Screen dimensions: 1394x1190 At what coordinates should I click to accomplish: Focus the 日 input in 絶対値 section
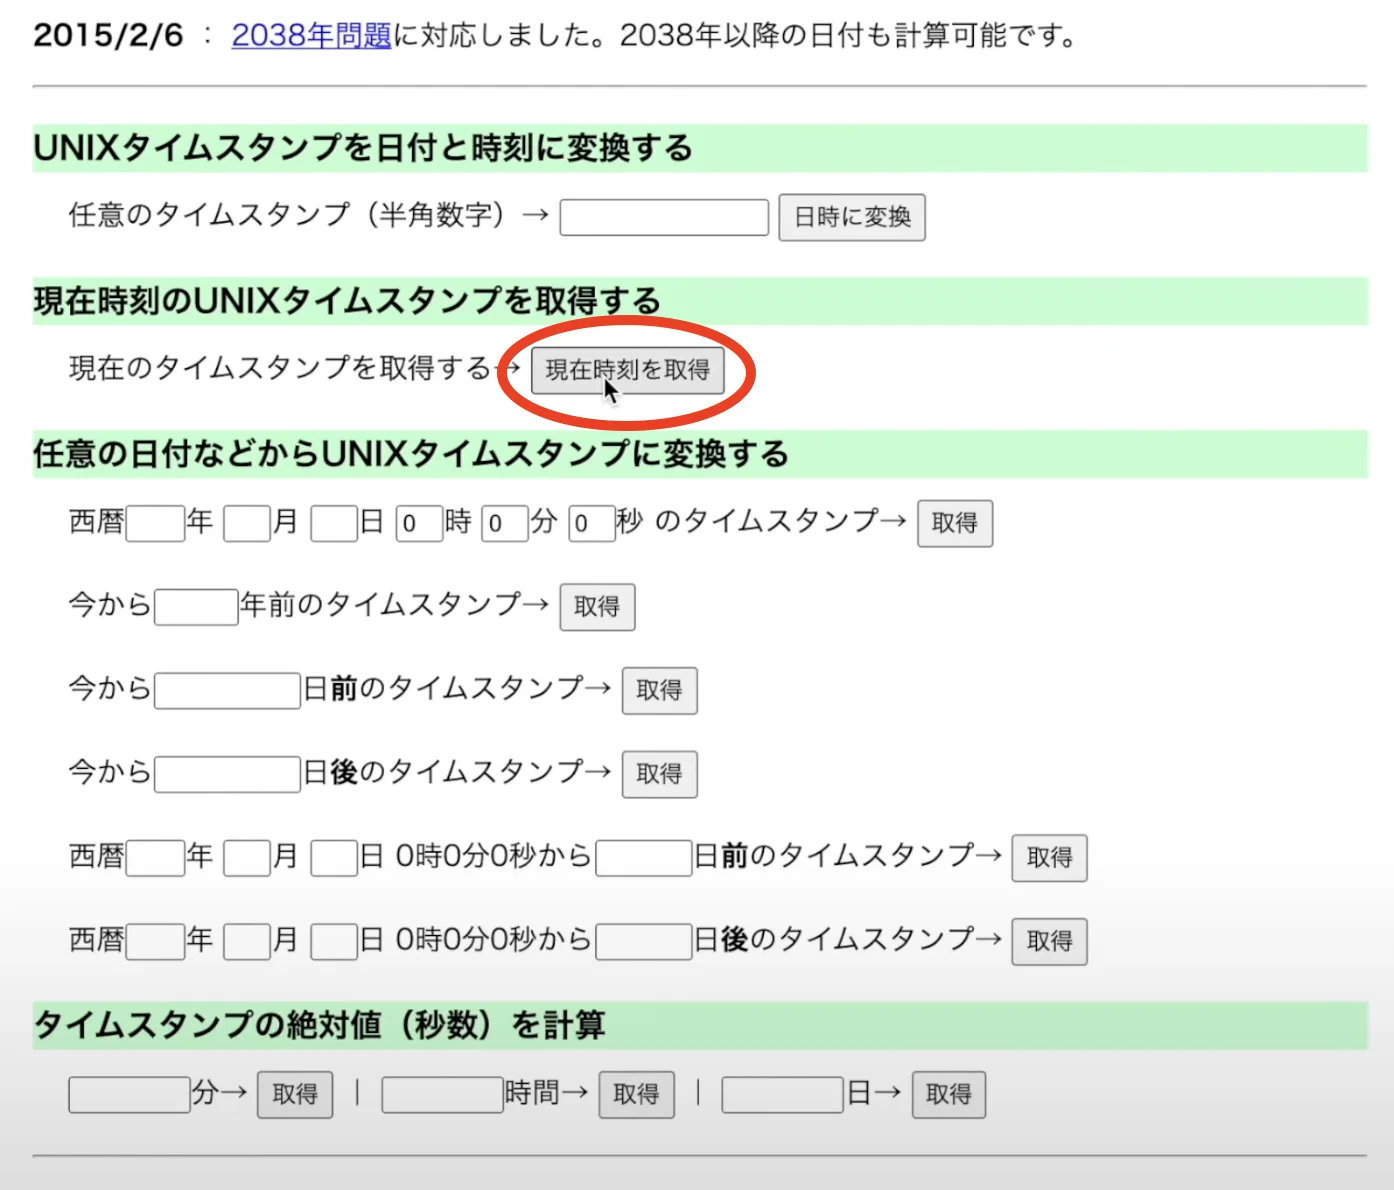coord(782,1095)
